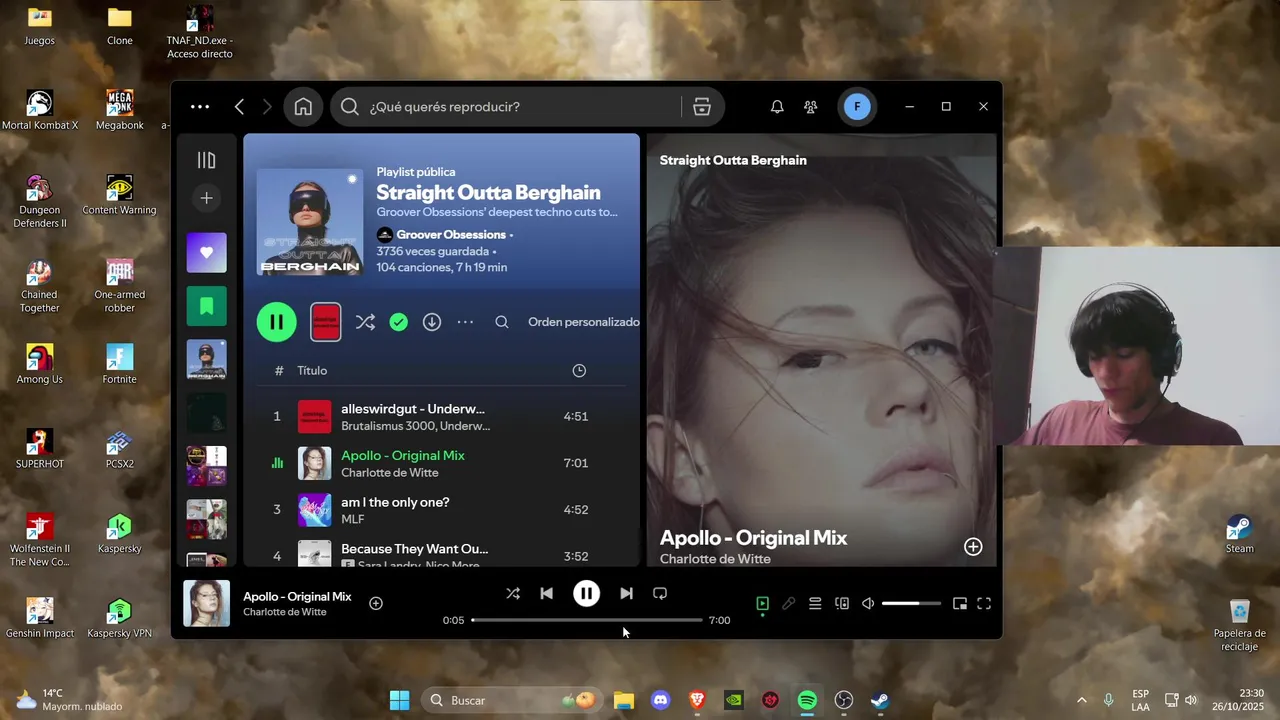Image resolution: width=1280 pixels, height=720 pixels.
Task: Open OBS Studio from the taskbar
Action: click(844, 700)
